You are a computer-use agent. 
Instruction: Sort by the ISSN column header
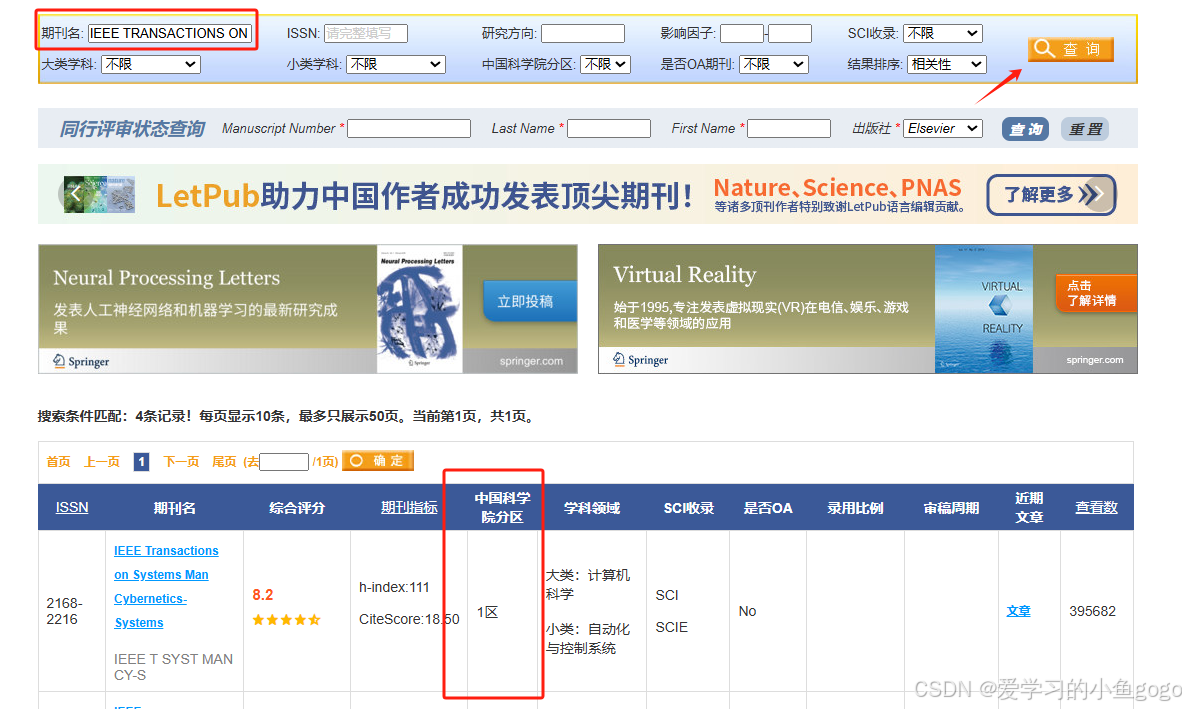point(72,508)
